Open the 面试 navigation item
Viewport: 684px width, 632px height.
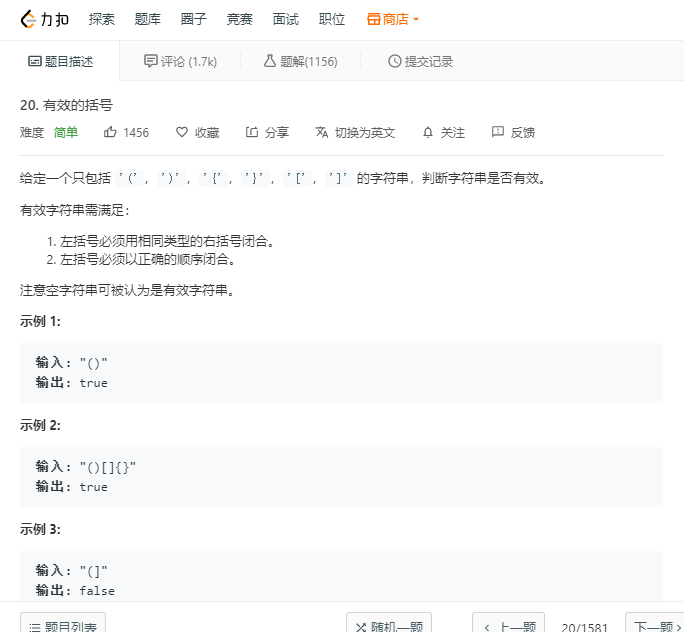286,19
